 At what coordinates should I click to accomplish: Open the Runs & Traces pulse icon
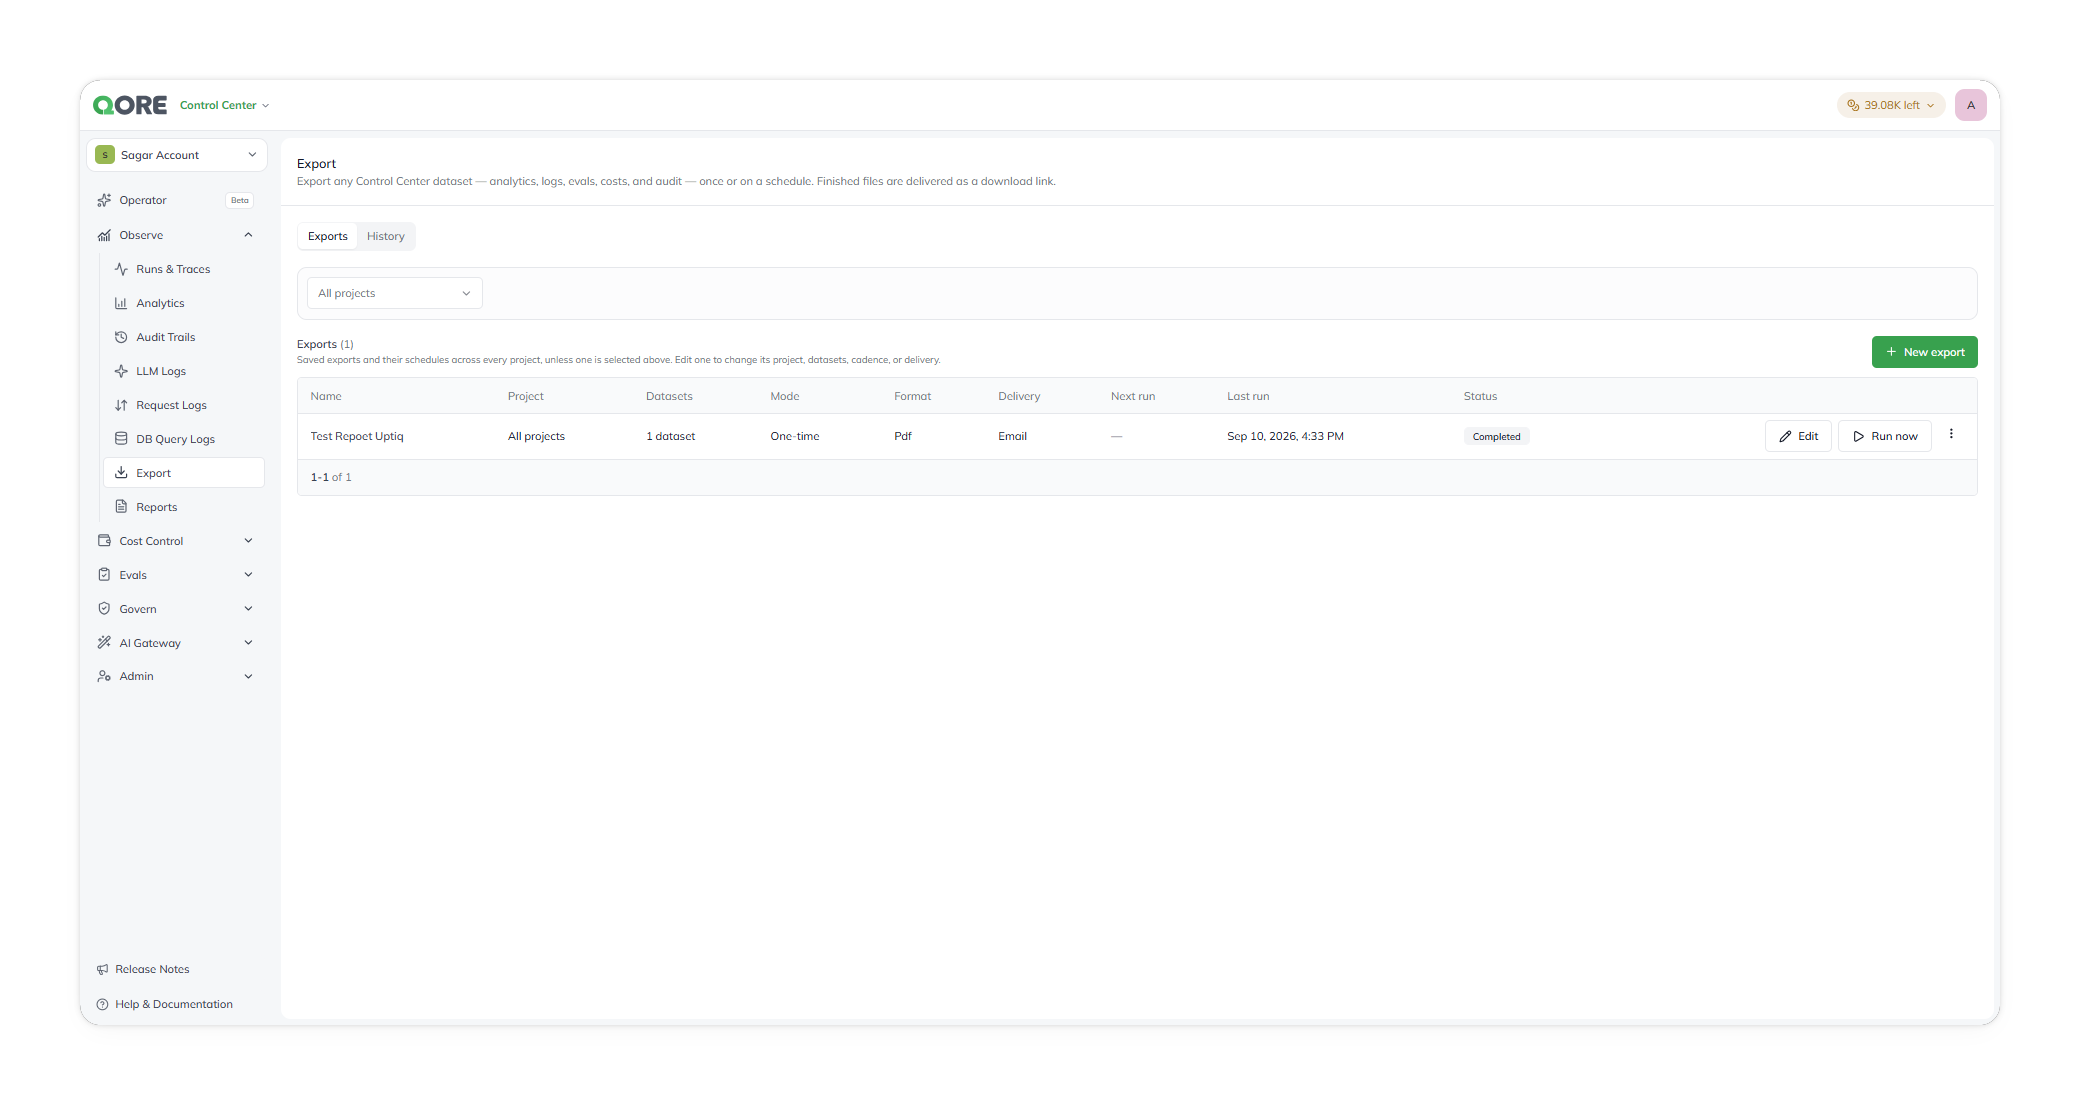121,269
